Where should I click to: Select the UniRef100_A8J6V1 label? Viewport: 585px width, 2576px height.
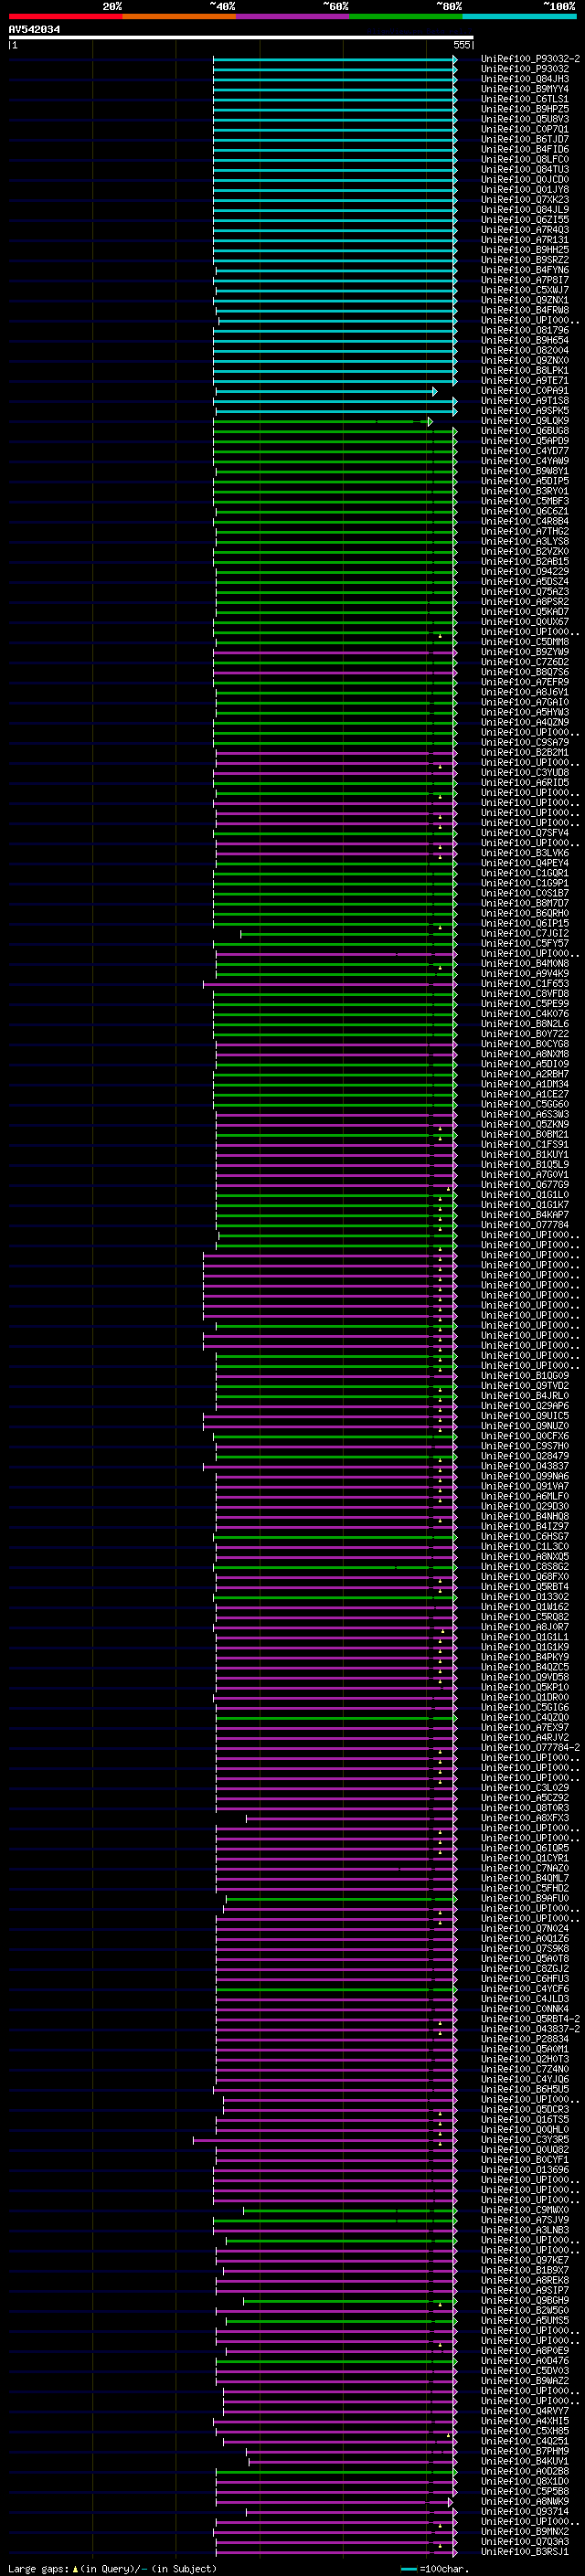(525, 692)
